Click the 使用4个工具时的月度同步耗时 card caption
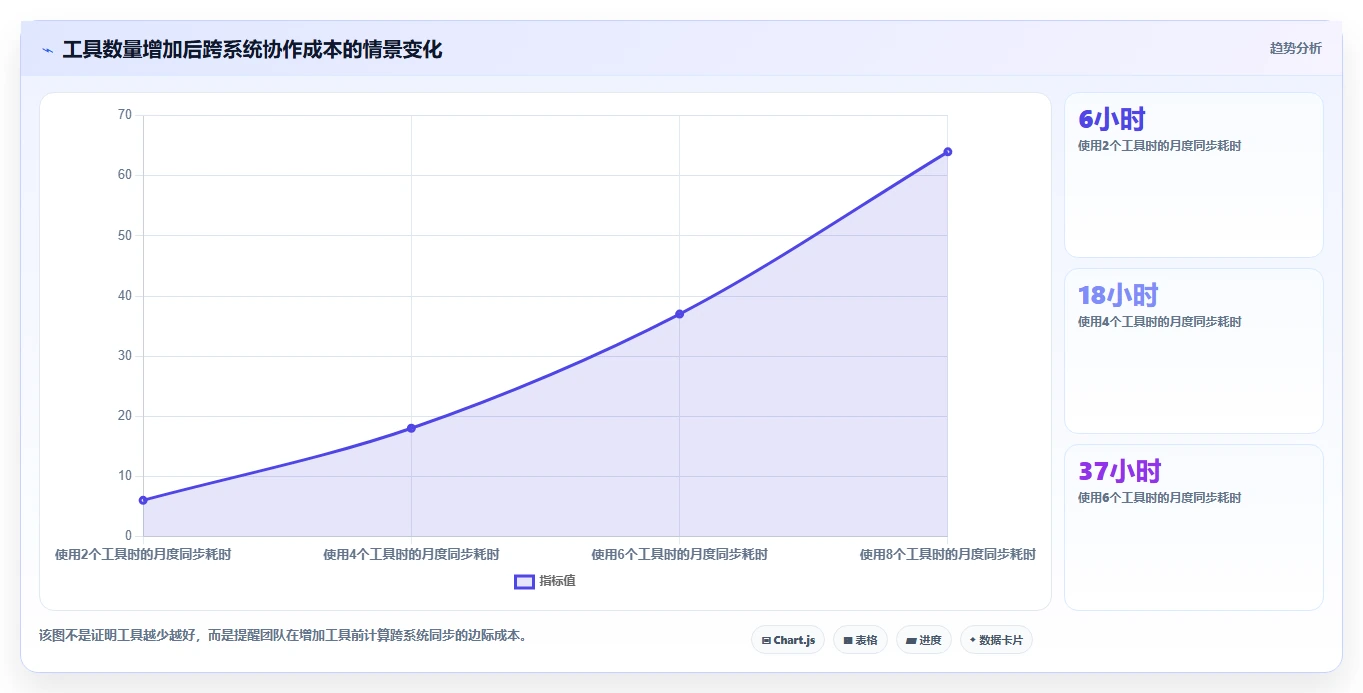Viewport: 1363px width, 693px height. tap(1159, 322)
